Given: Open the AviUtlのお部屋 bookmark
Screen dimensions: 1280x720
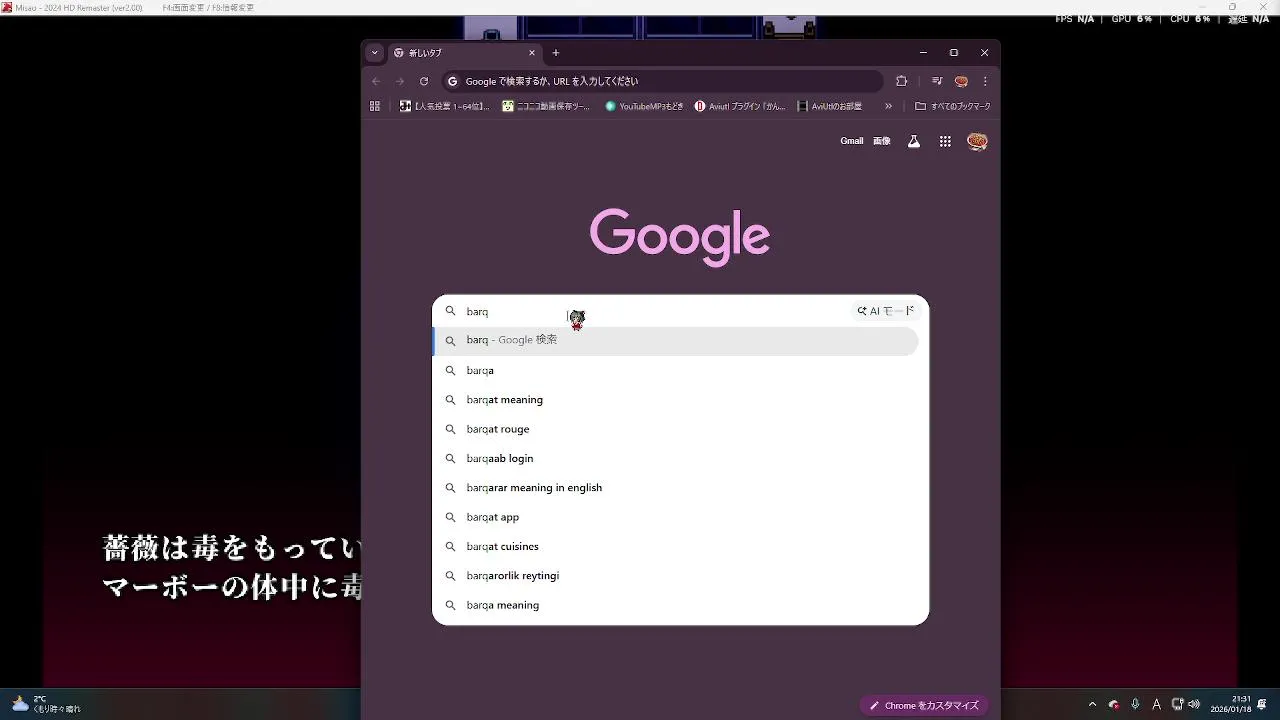Looking at the screenshot, I should [830, 106].
